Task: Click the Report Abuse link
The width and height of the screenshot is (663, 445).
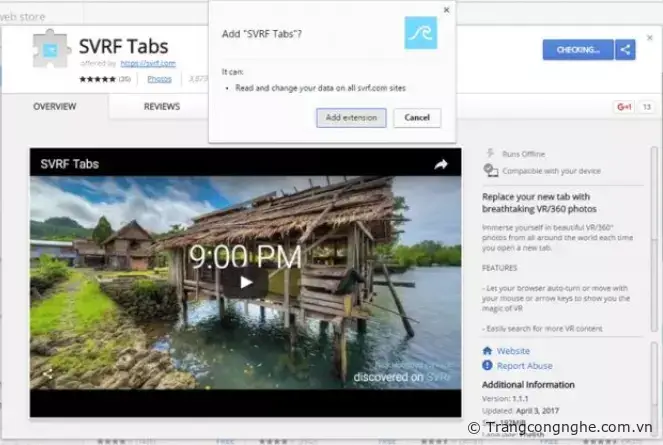Action: tap(525, 365)
